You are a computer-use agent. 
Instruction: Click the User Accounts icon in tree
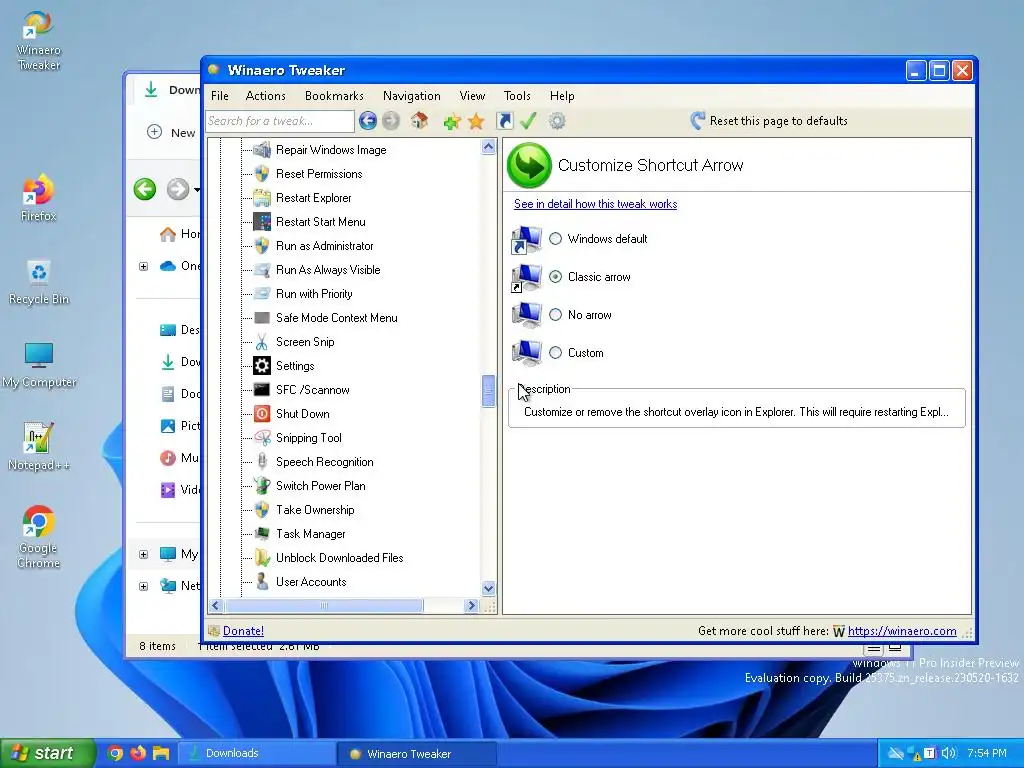point(262,582)
